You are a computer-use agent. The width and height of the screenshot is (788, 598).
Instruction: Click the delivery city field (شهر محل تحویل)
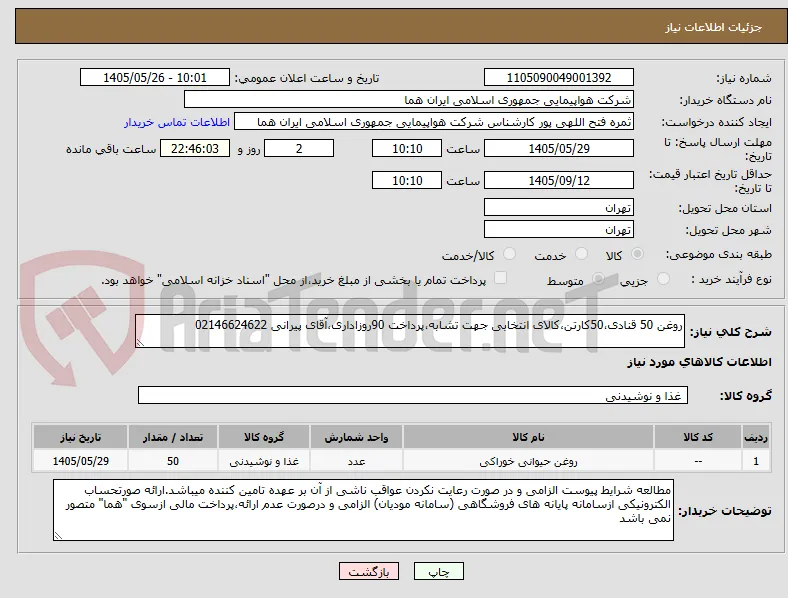[x=559, y=229]
